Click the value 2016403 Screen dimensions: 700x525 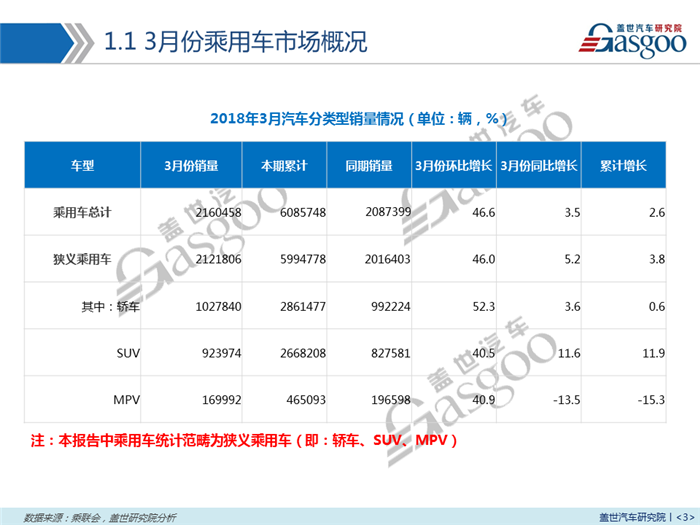click(388, 259)
